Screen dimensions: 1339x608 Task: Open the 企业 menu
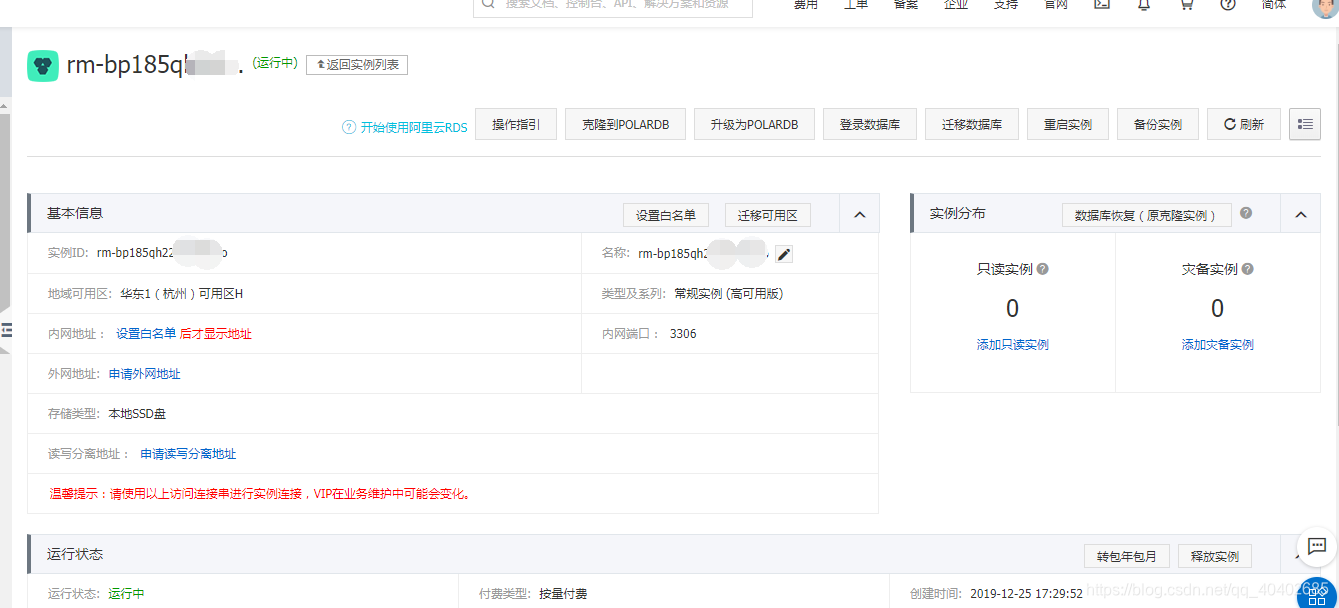pos(956,4)
